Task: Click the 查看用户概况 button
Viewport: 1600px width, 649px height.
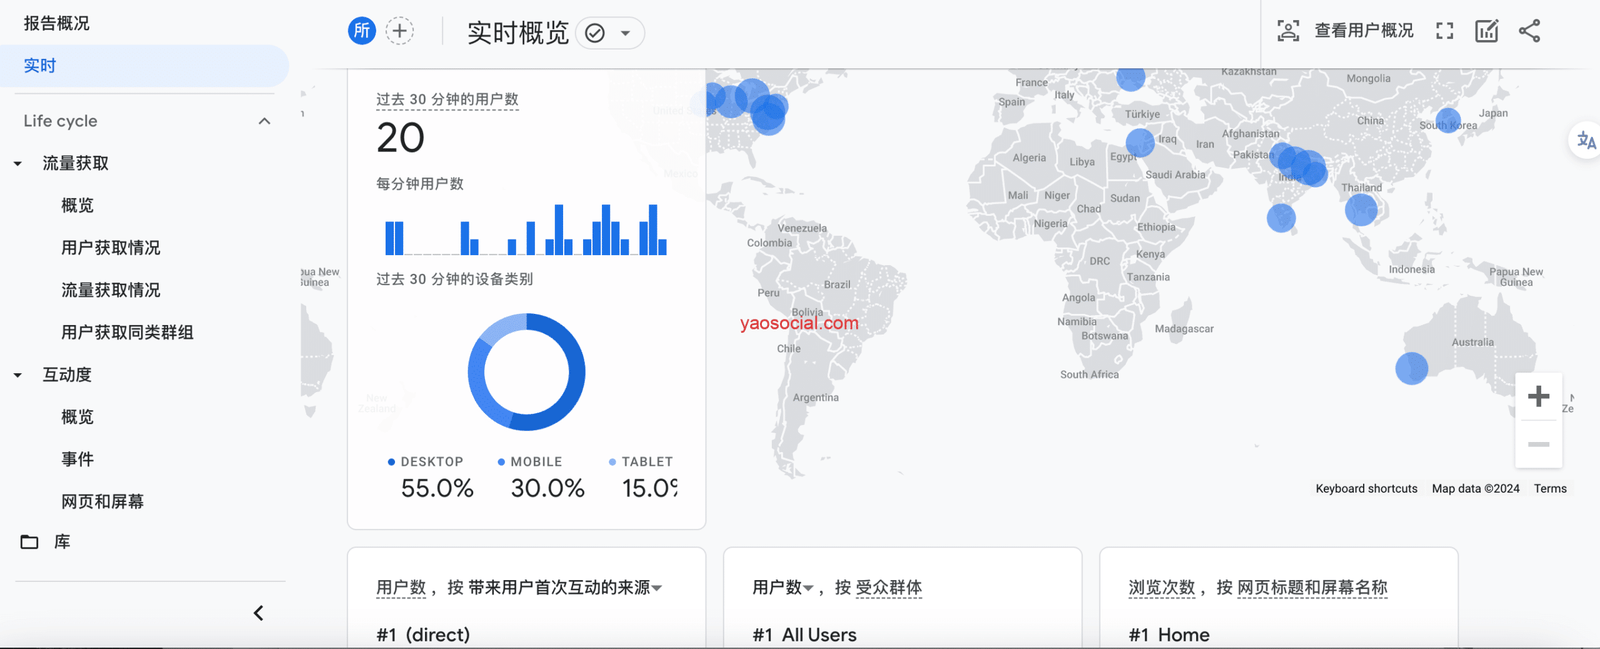Action: point(1363,31)
